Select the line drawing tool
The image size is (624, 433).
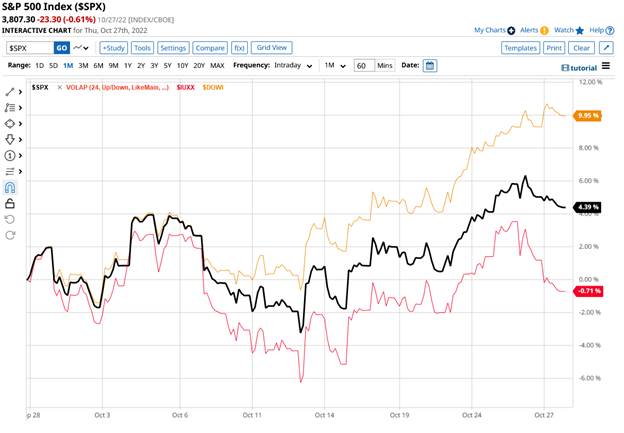click(10, 92)
